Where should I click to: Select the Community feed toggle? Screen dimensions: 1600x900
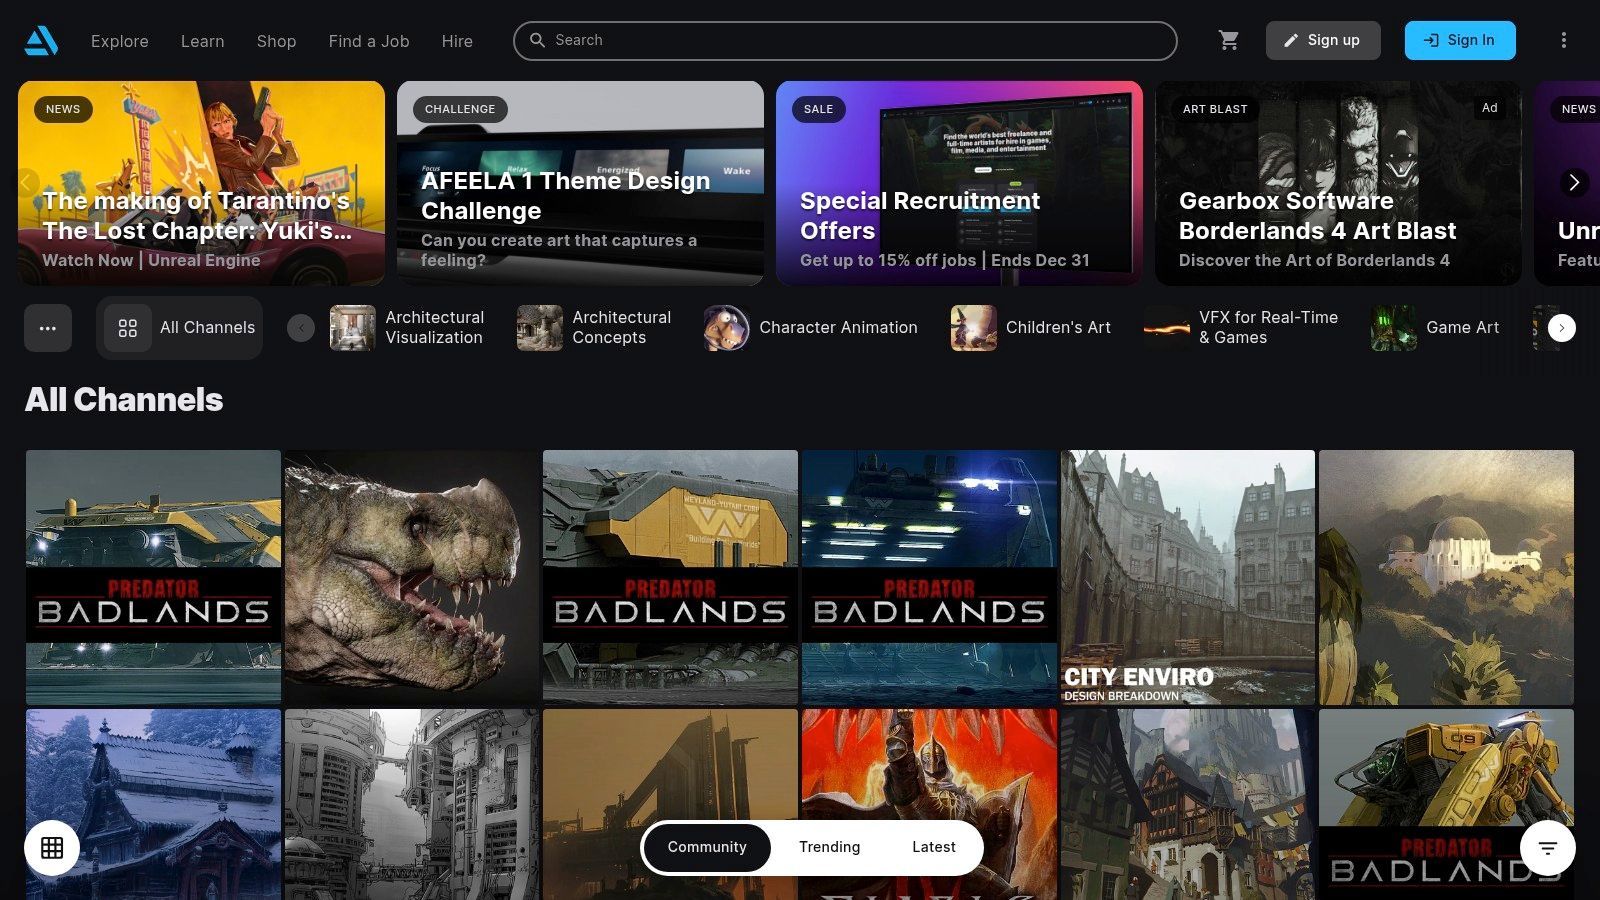click(x=707, y=848)
